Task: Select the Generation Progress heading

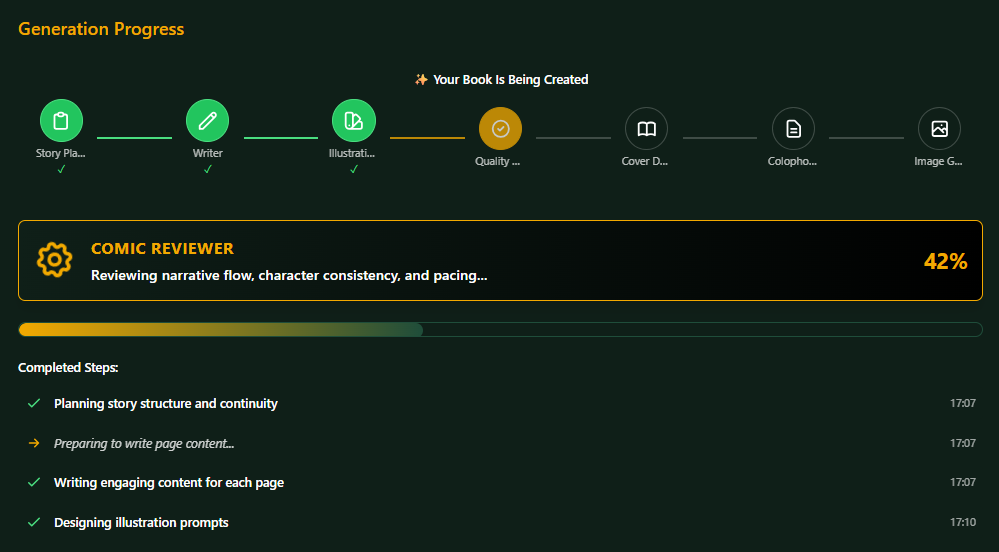Action: click(101, 29)
